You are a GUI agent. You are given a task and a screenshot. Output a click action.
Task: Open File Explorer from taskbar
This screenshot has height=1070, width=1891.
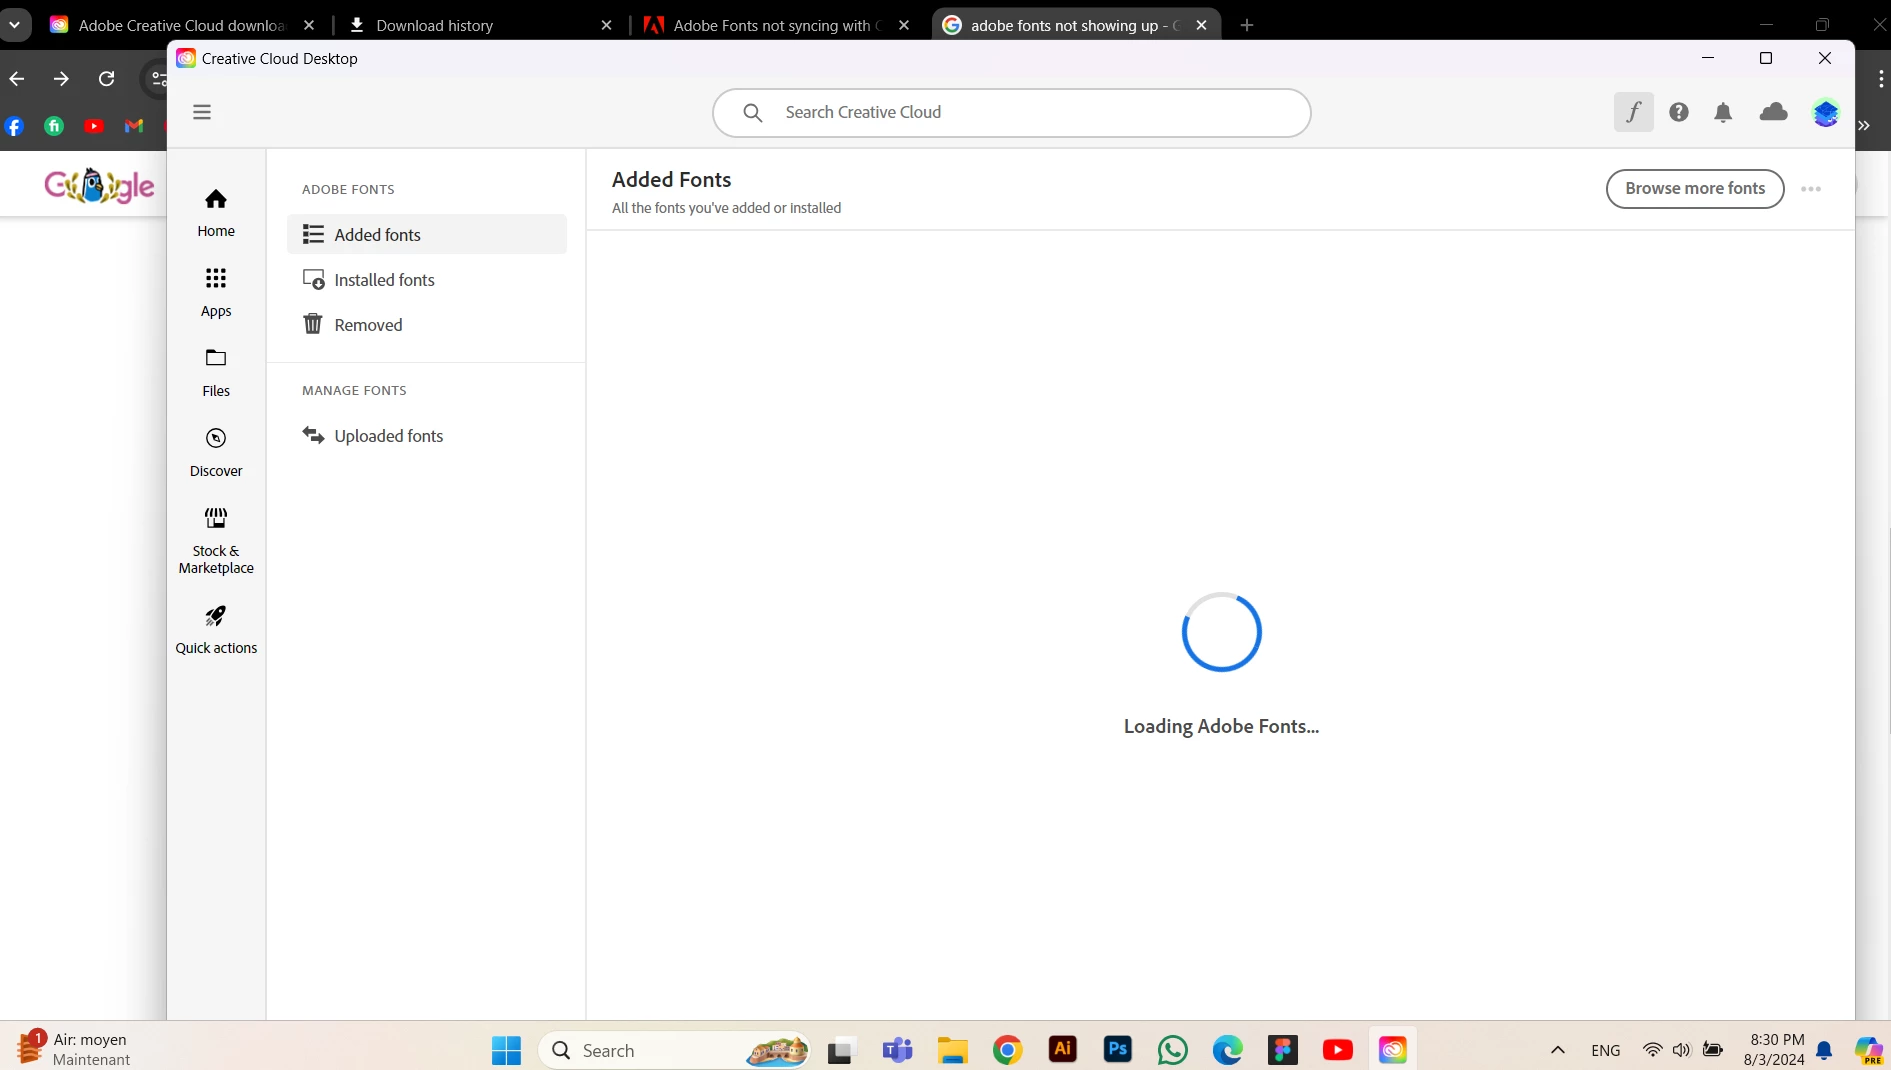952,1050
